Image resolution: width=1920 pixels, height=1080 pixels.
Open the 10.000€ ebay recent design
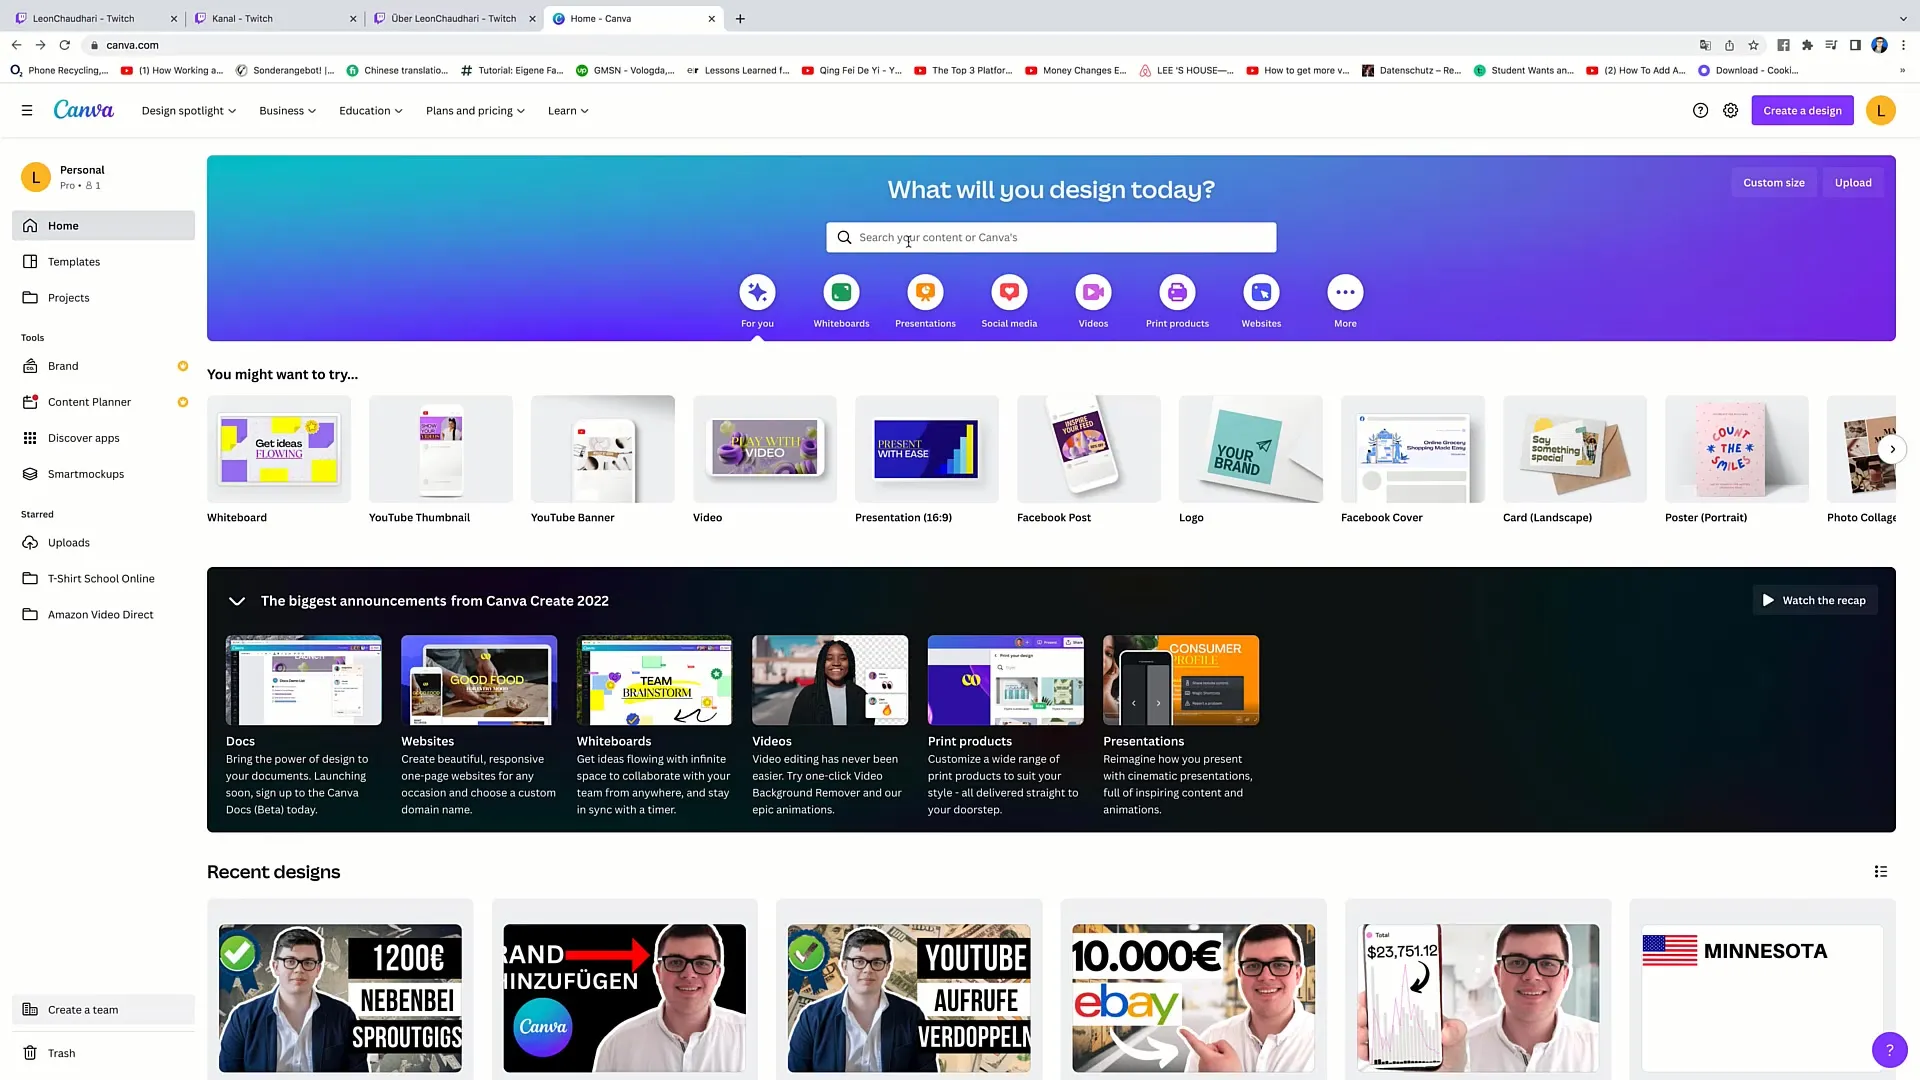point(1193,998)
